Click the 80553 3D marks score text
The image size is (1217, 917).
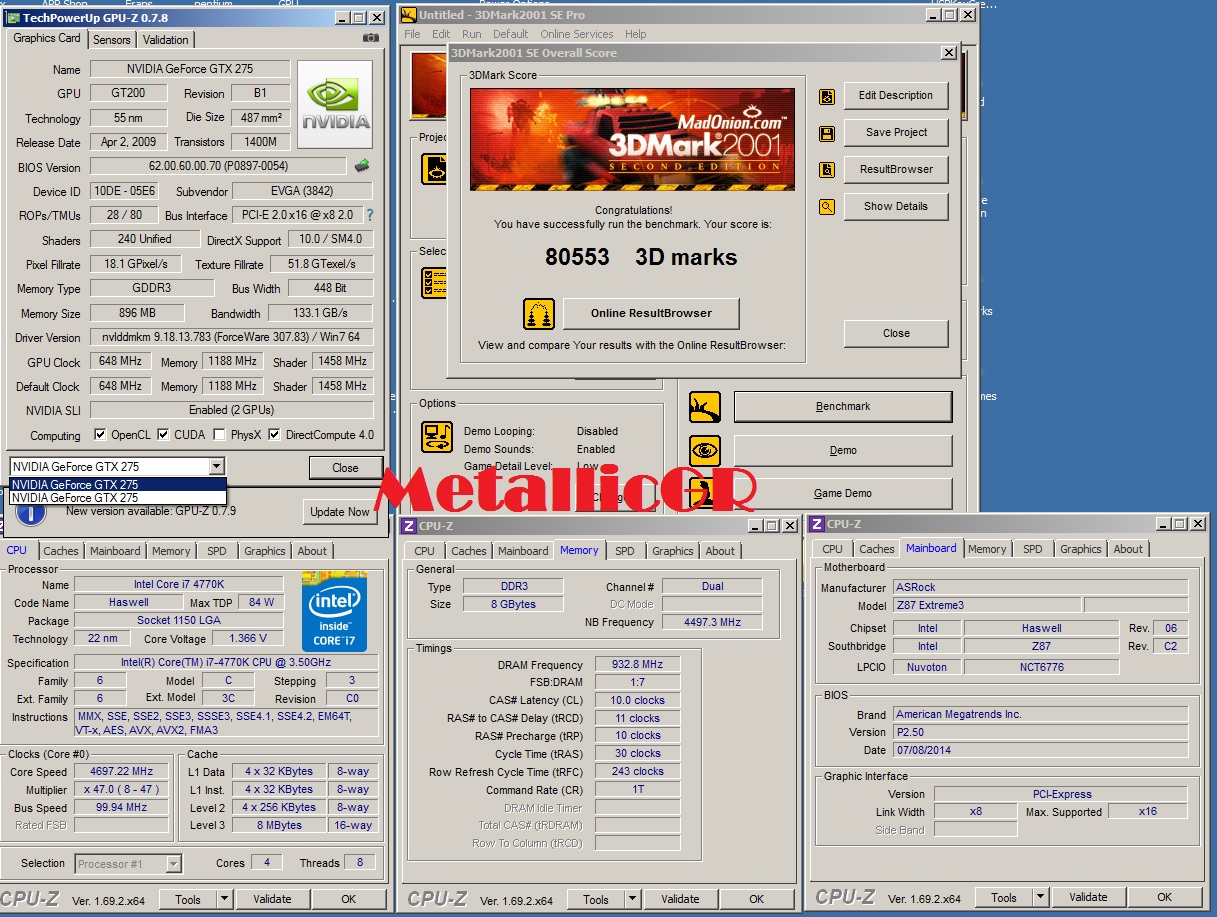click(641, 257)
